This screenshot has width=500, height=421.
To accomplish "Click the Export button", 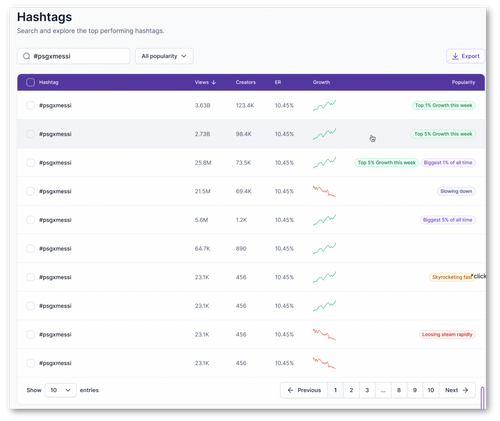I will [465, 56].
